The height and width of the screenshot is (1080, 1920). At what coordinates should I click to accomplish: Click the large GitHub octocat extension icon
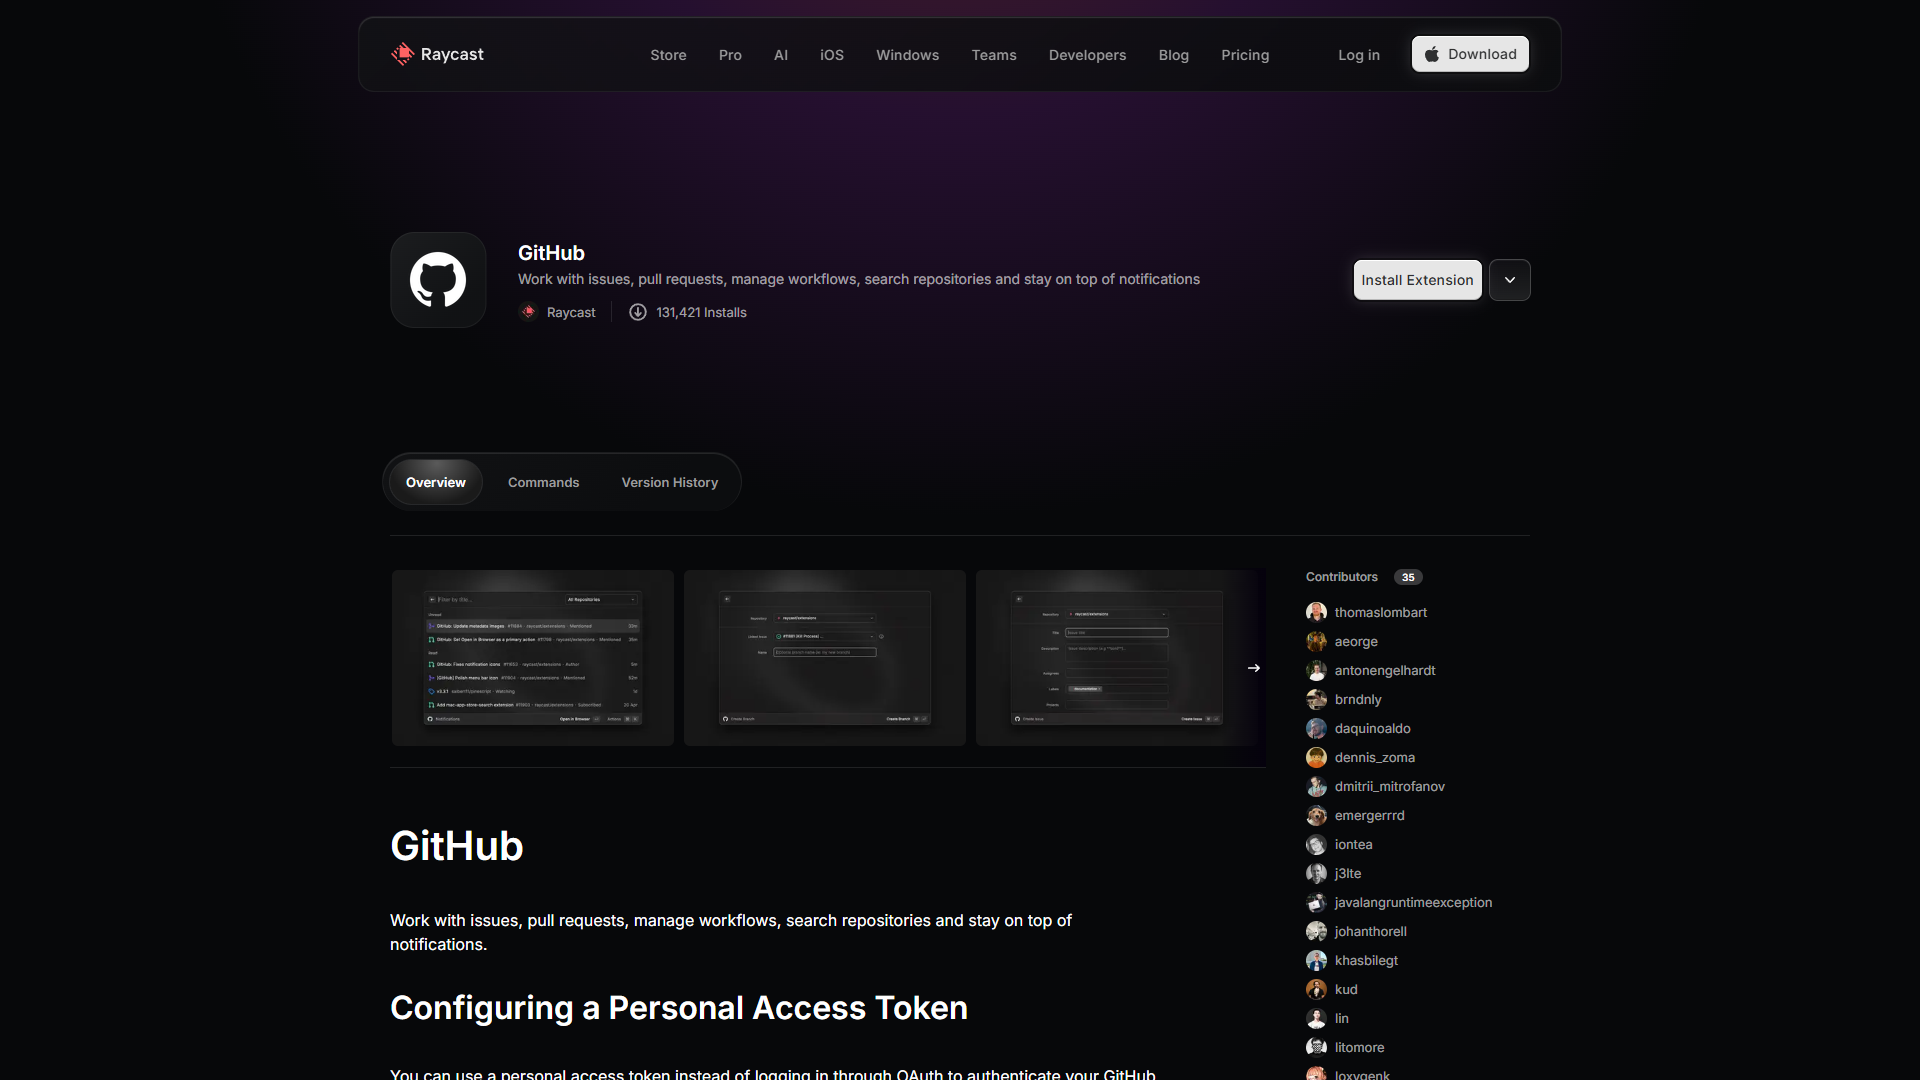pyautogui.click(x=438, y=280)
